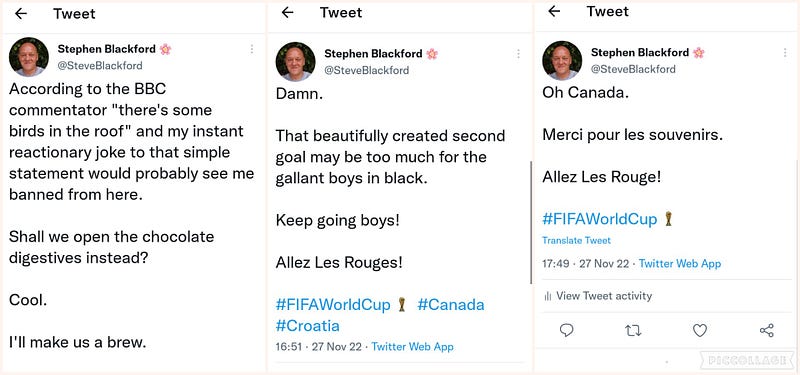Open #FIFAWorldCup hashtag in the third tweet
Viewport: 800px width, 375px height.
(x=599, y=219)
